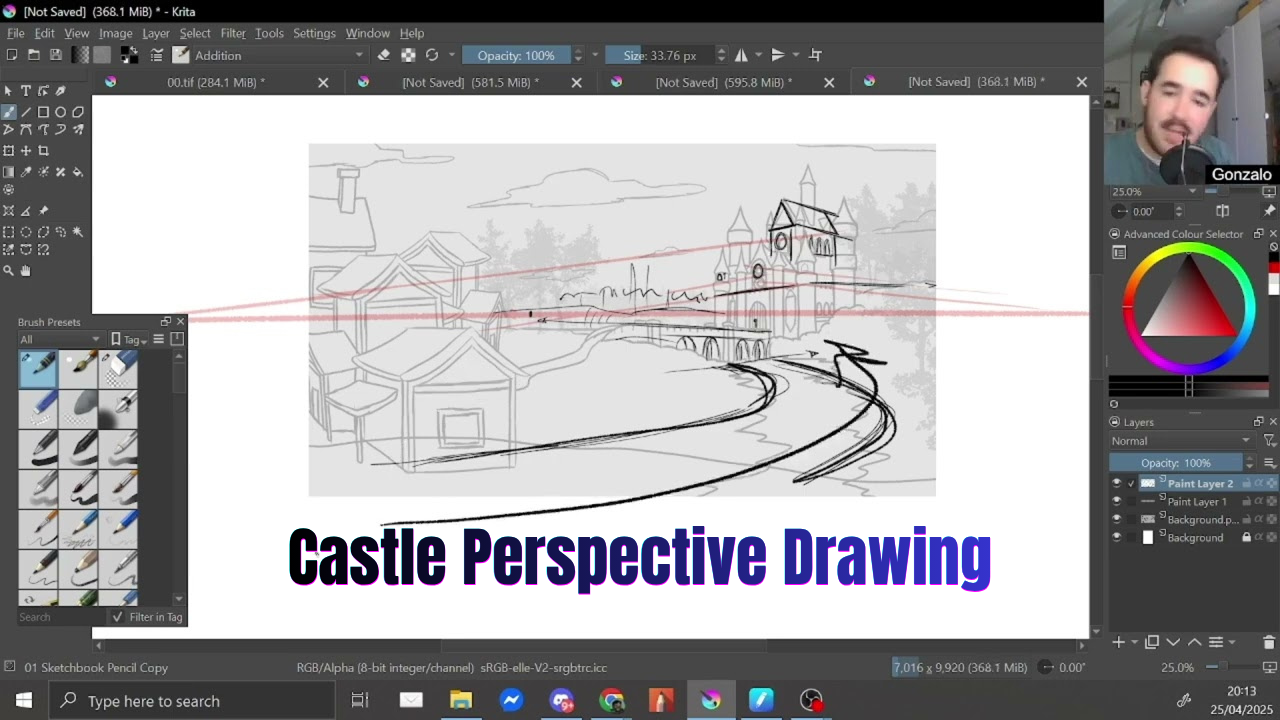Select the Zoom magnifier tool
Image resolution: width=1280 pixels, height=720 pixels.
pos(9,270)
